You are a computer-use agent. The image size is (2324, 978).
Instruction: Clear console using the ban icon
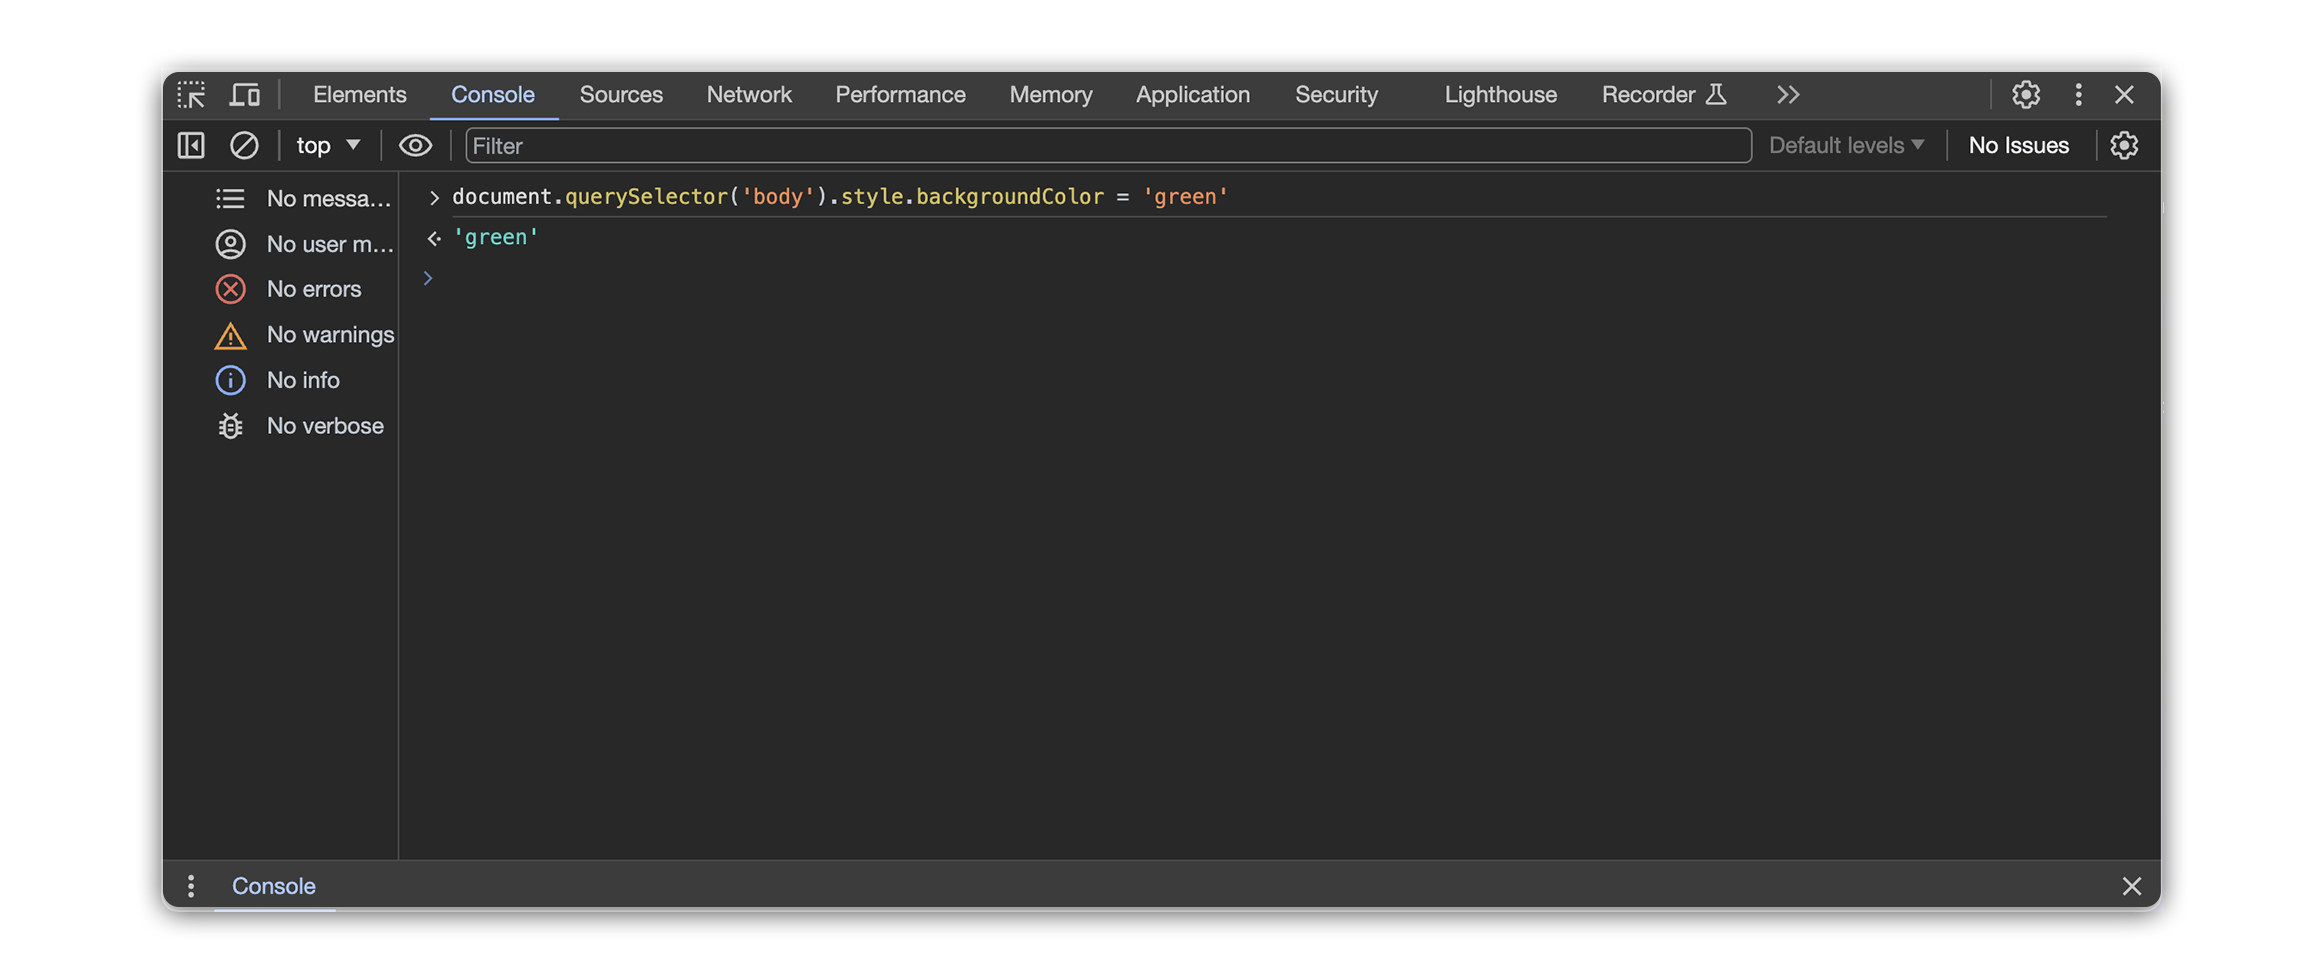[x=244, y=146]
